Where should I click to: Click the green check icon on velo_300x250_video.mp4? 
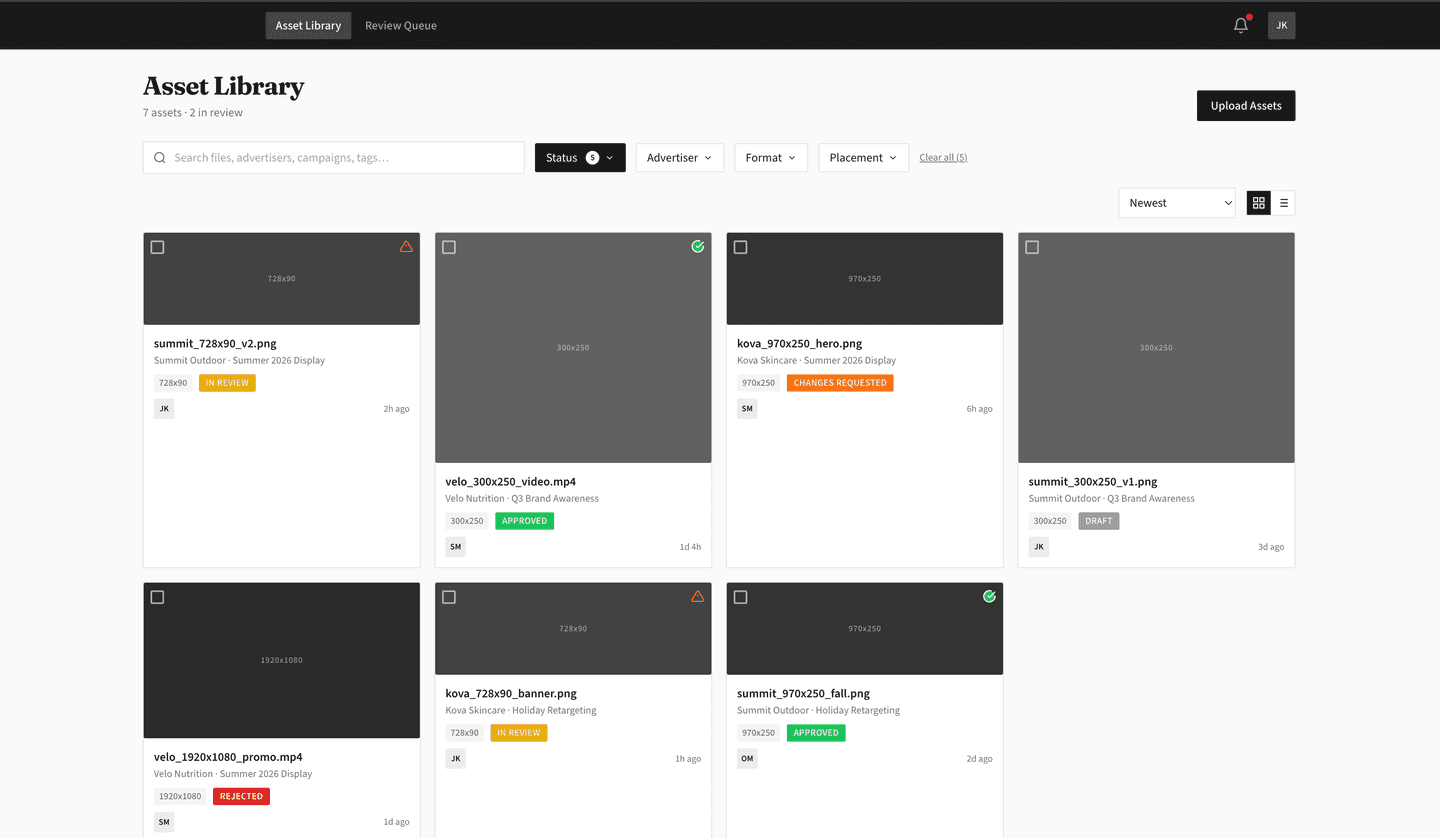697,246
